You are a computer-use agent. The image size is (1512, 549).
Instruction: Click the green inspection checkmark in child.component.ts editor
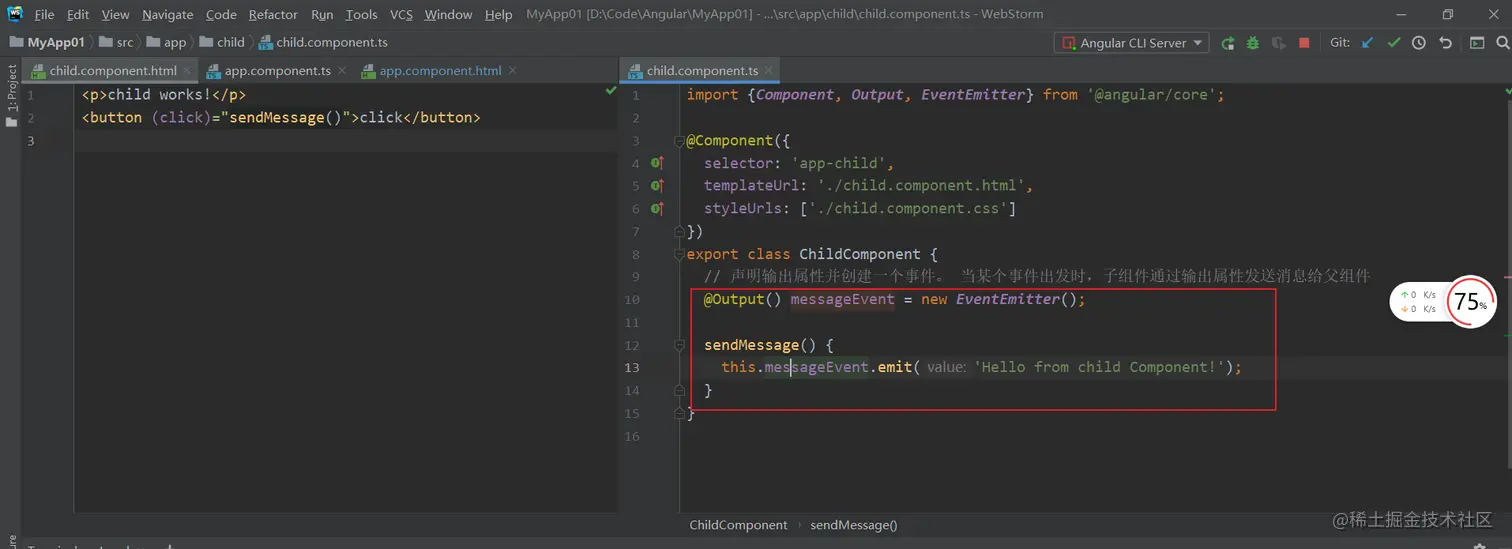click(1506, 91)
